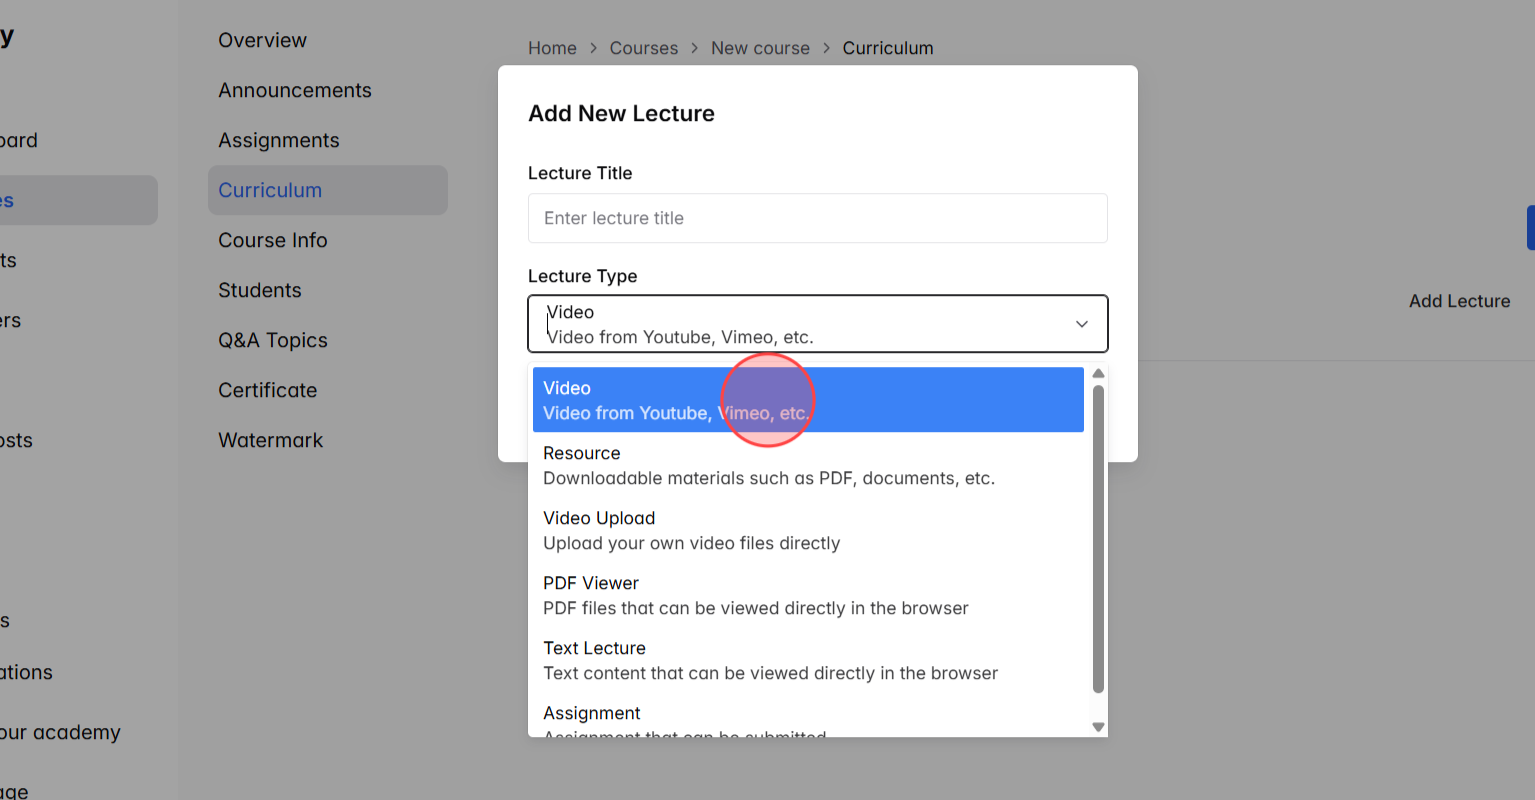Open the Watermark settings
The height and width of the screenshot is (800, 1535).
click(x=270, y=440)
